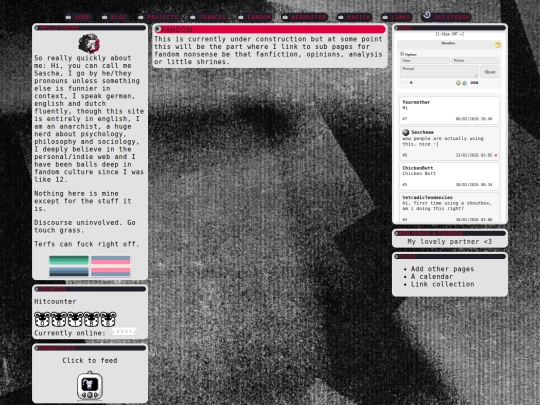
Task: Click the 11:46pm GMT +2 clock
Action: pyautogui.click(x=449, y=34)
